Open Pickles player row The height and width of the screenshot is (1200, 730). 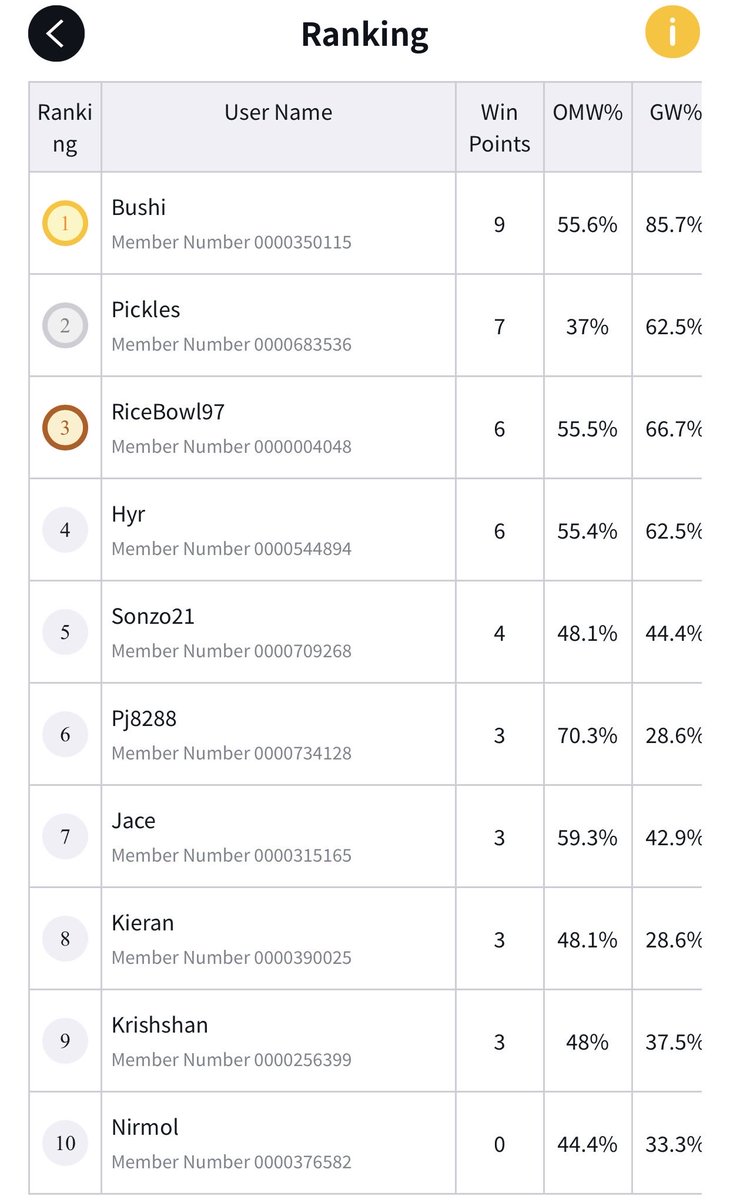365,326
